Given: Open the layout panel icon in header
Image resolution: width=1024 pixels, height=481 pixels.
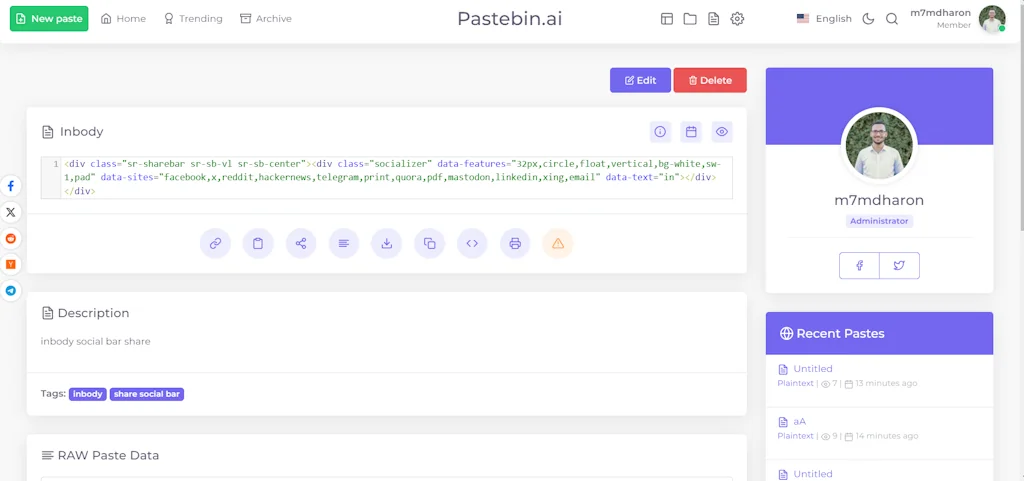Looking at the screenshot, I should [x=667, y=19].
